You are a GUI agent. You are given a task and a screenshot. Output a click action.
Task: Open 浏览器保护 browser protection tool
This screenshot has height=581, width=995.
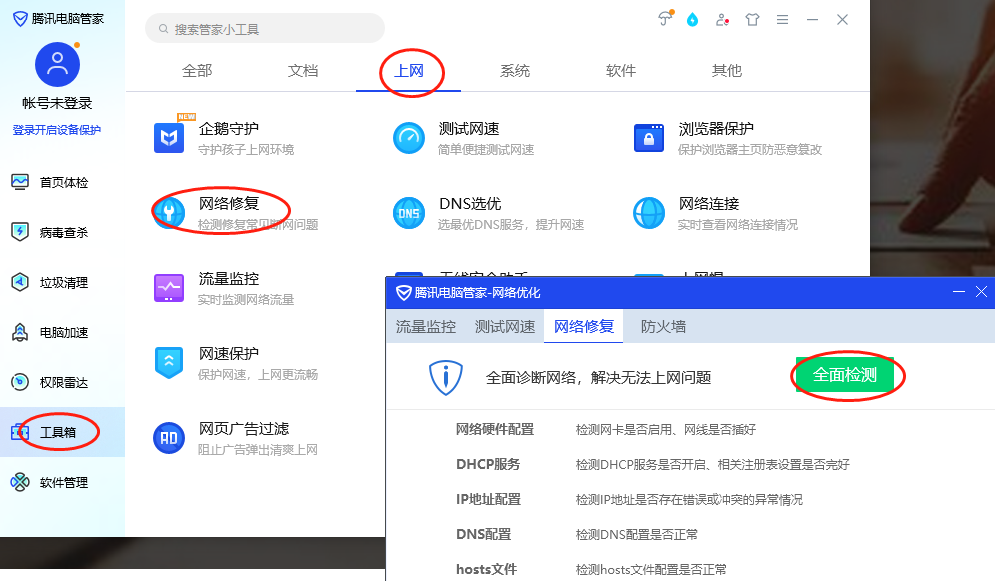[x=727, y=138]
